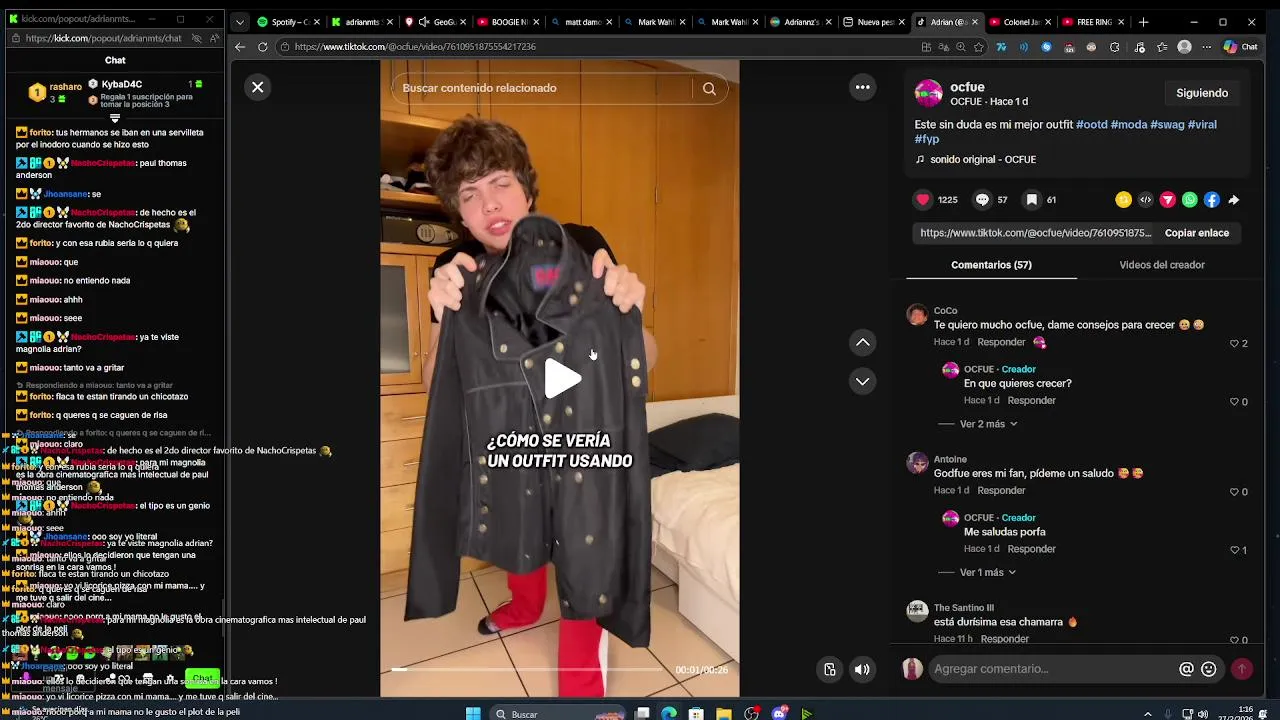
Task: Click the embed code icon
Action: tap(1145, 200)
